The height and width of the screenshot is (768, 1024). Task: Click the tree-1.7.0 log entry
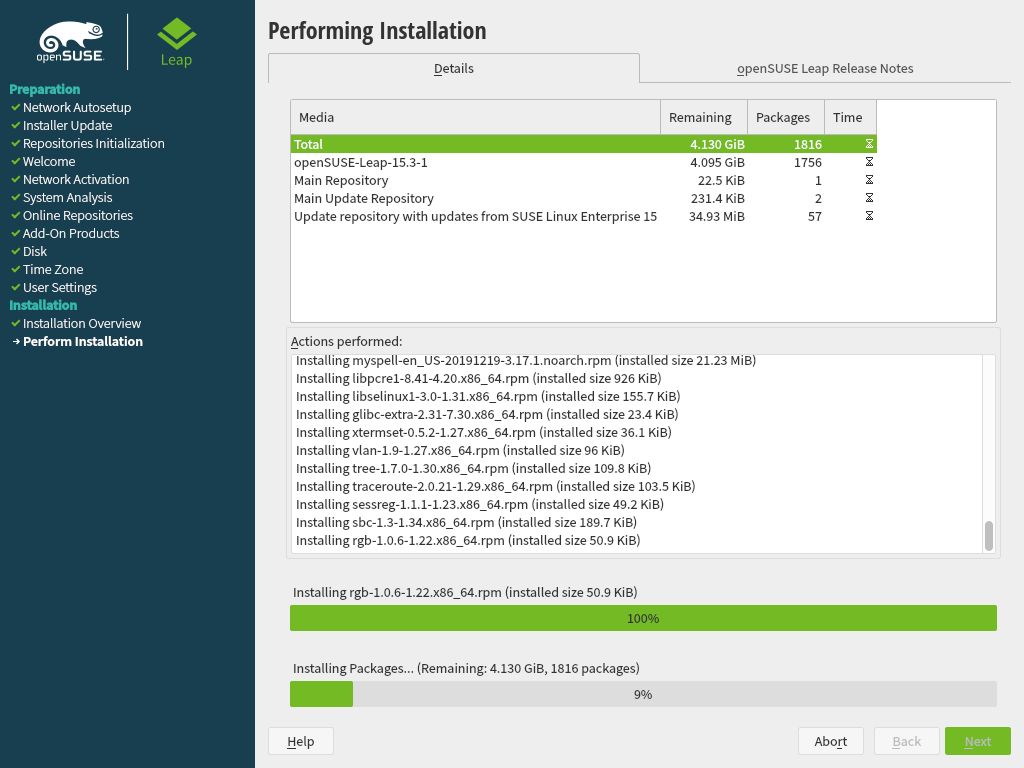click(473, 468)
